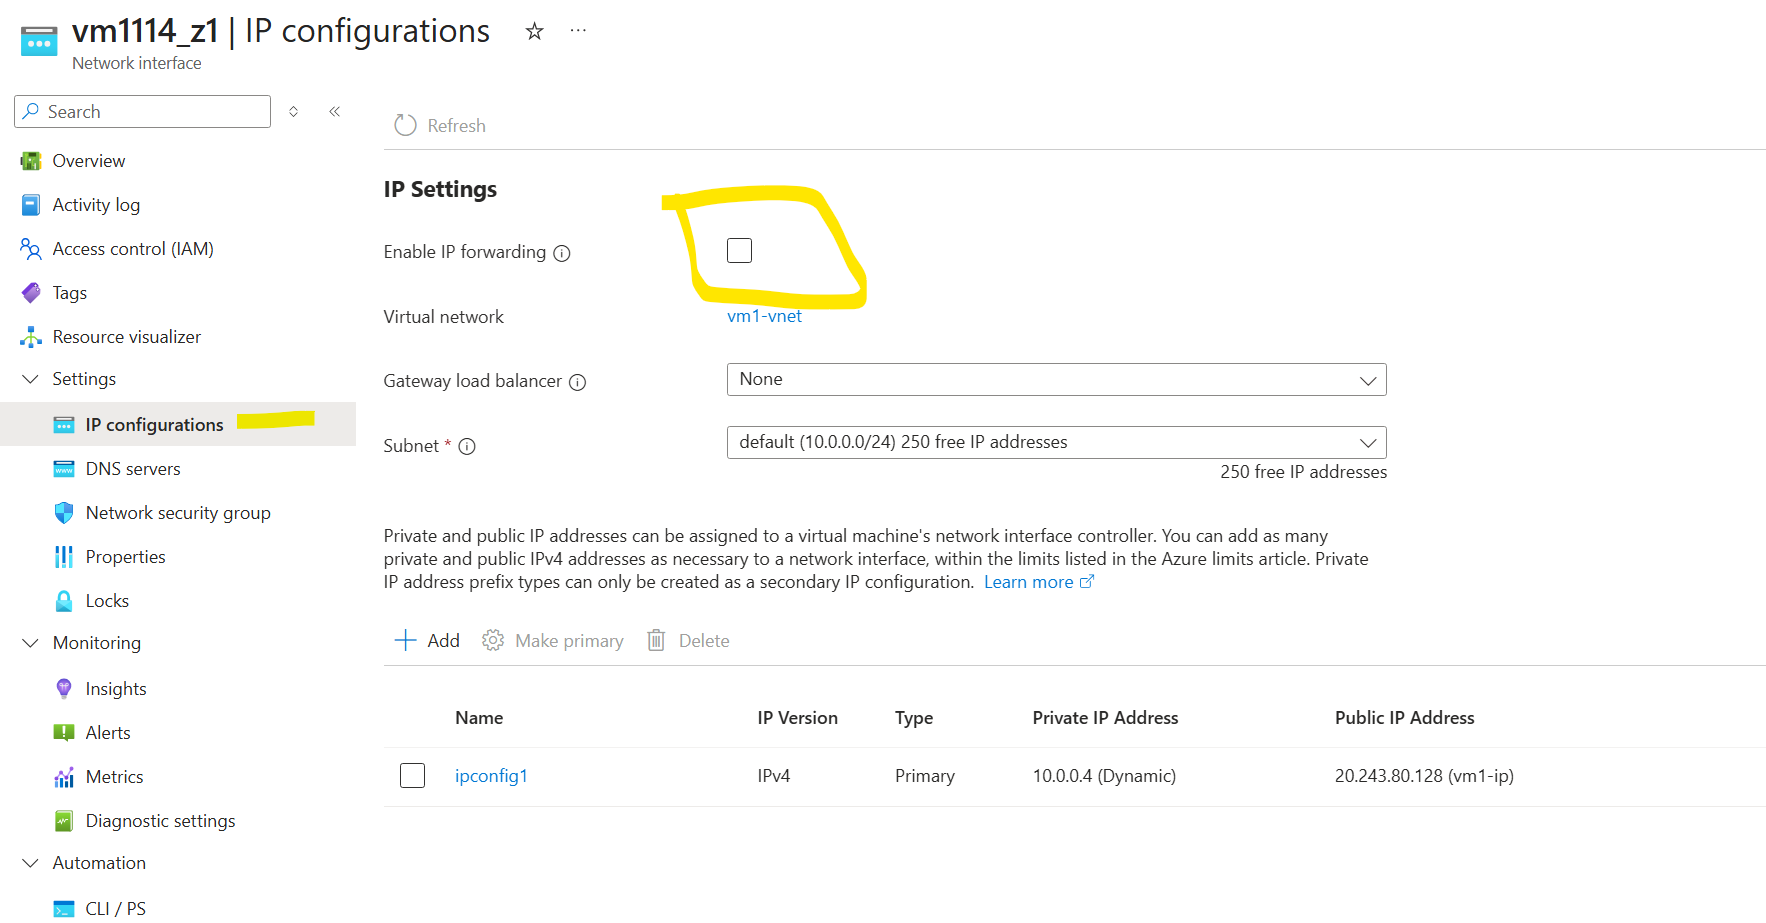1766x923 pixels.
Task: Click the Overview icon in sidebar
Action: click(31, 161)
